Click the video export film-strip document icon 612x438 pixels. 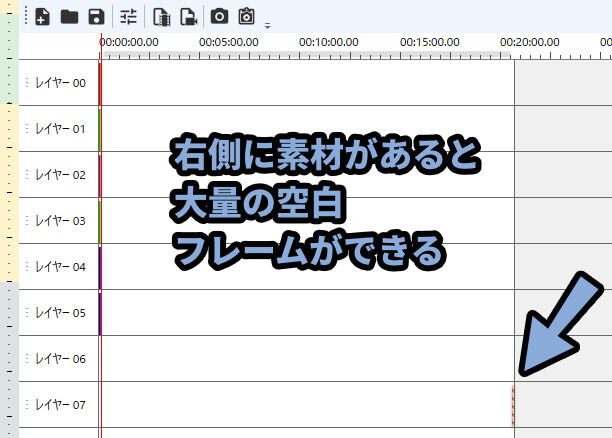pyautogui.click(x=161, y=17)
